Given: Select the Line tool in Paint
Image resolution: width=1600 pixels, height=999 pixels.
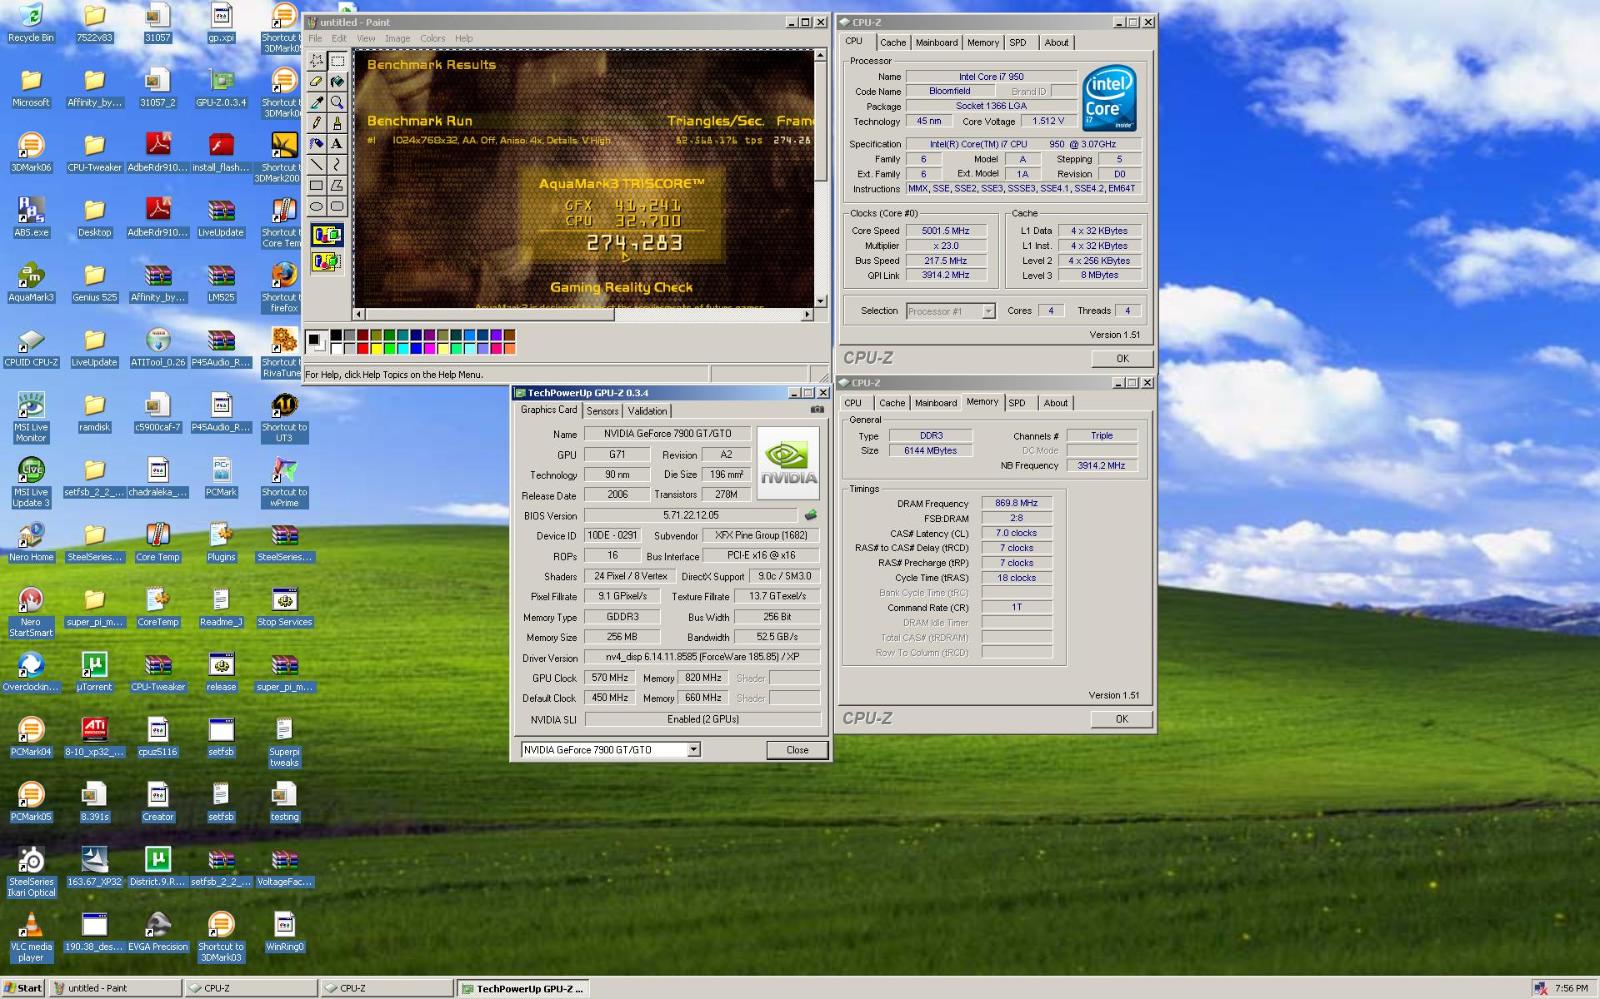Looking at the screenshot, I should (316, 165).
